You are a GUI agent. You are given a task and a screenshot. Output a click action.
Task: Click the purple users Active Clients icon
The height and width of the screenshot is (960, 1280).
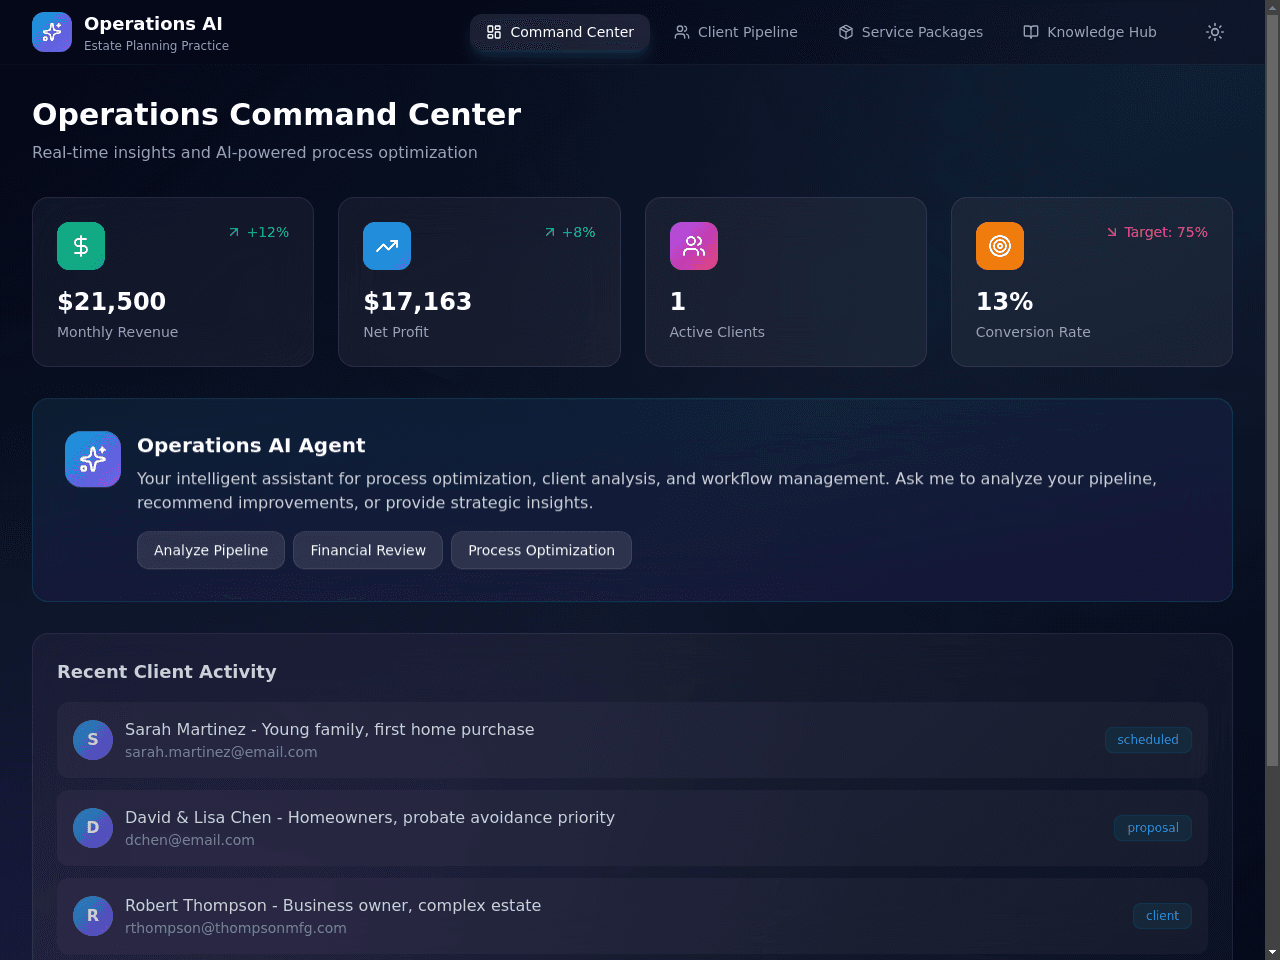(x=694, y=246)
